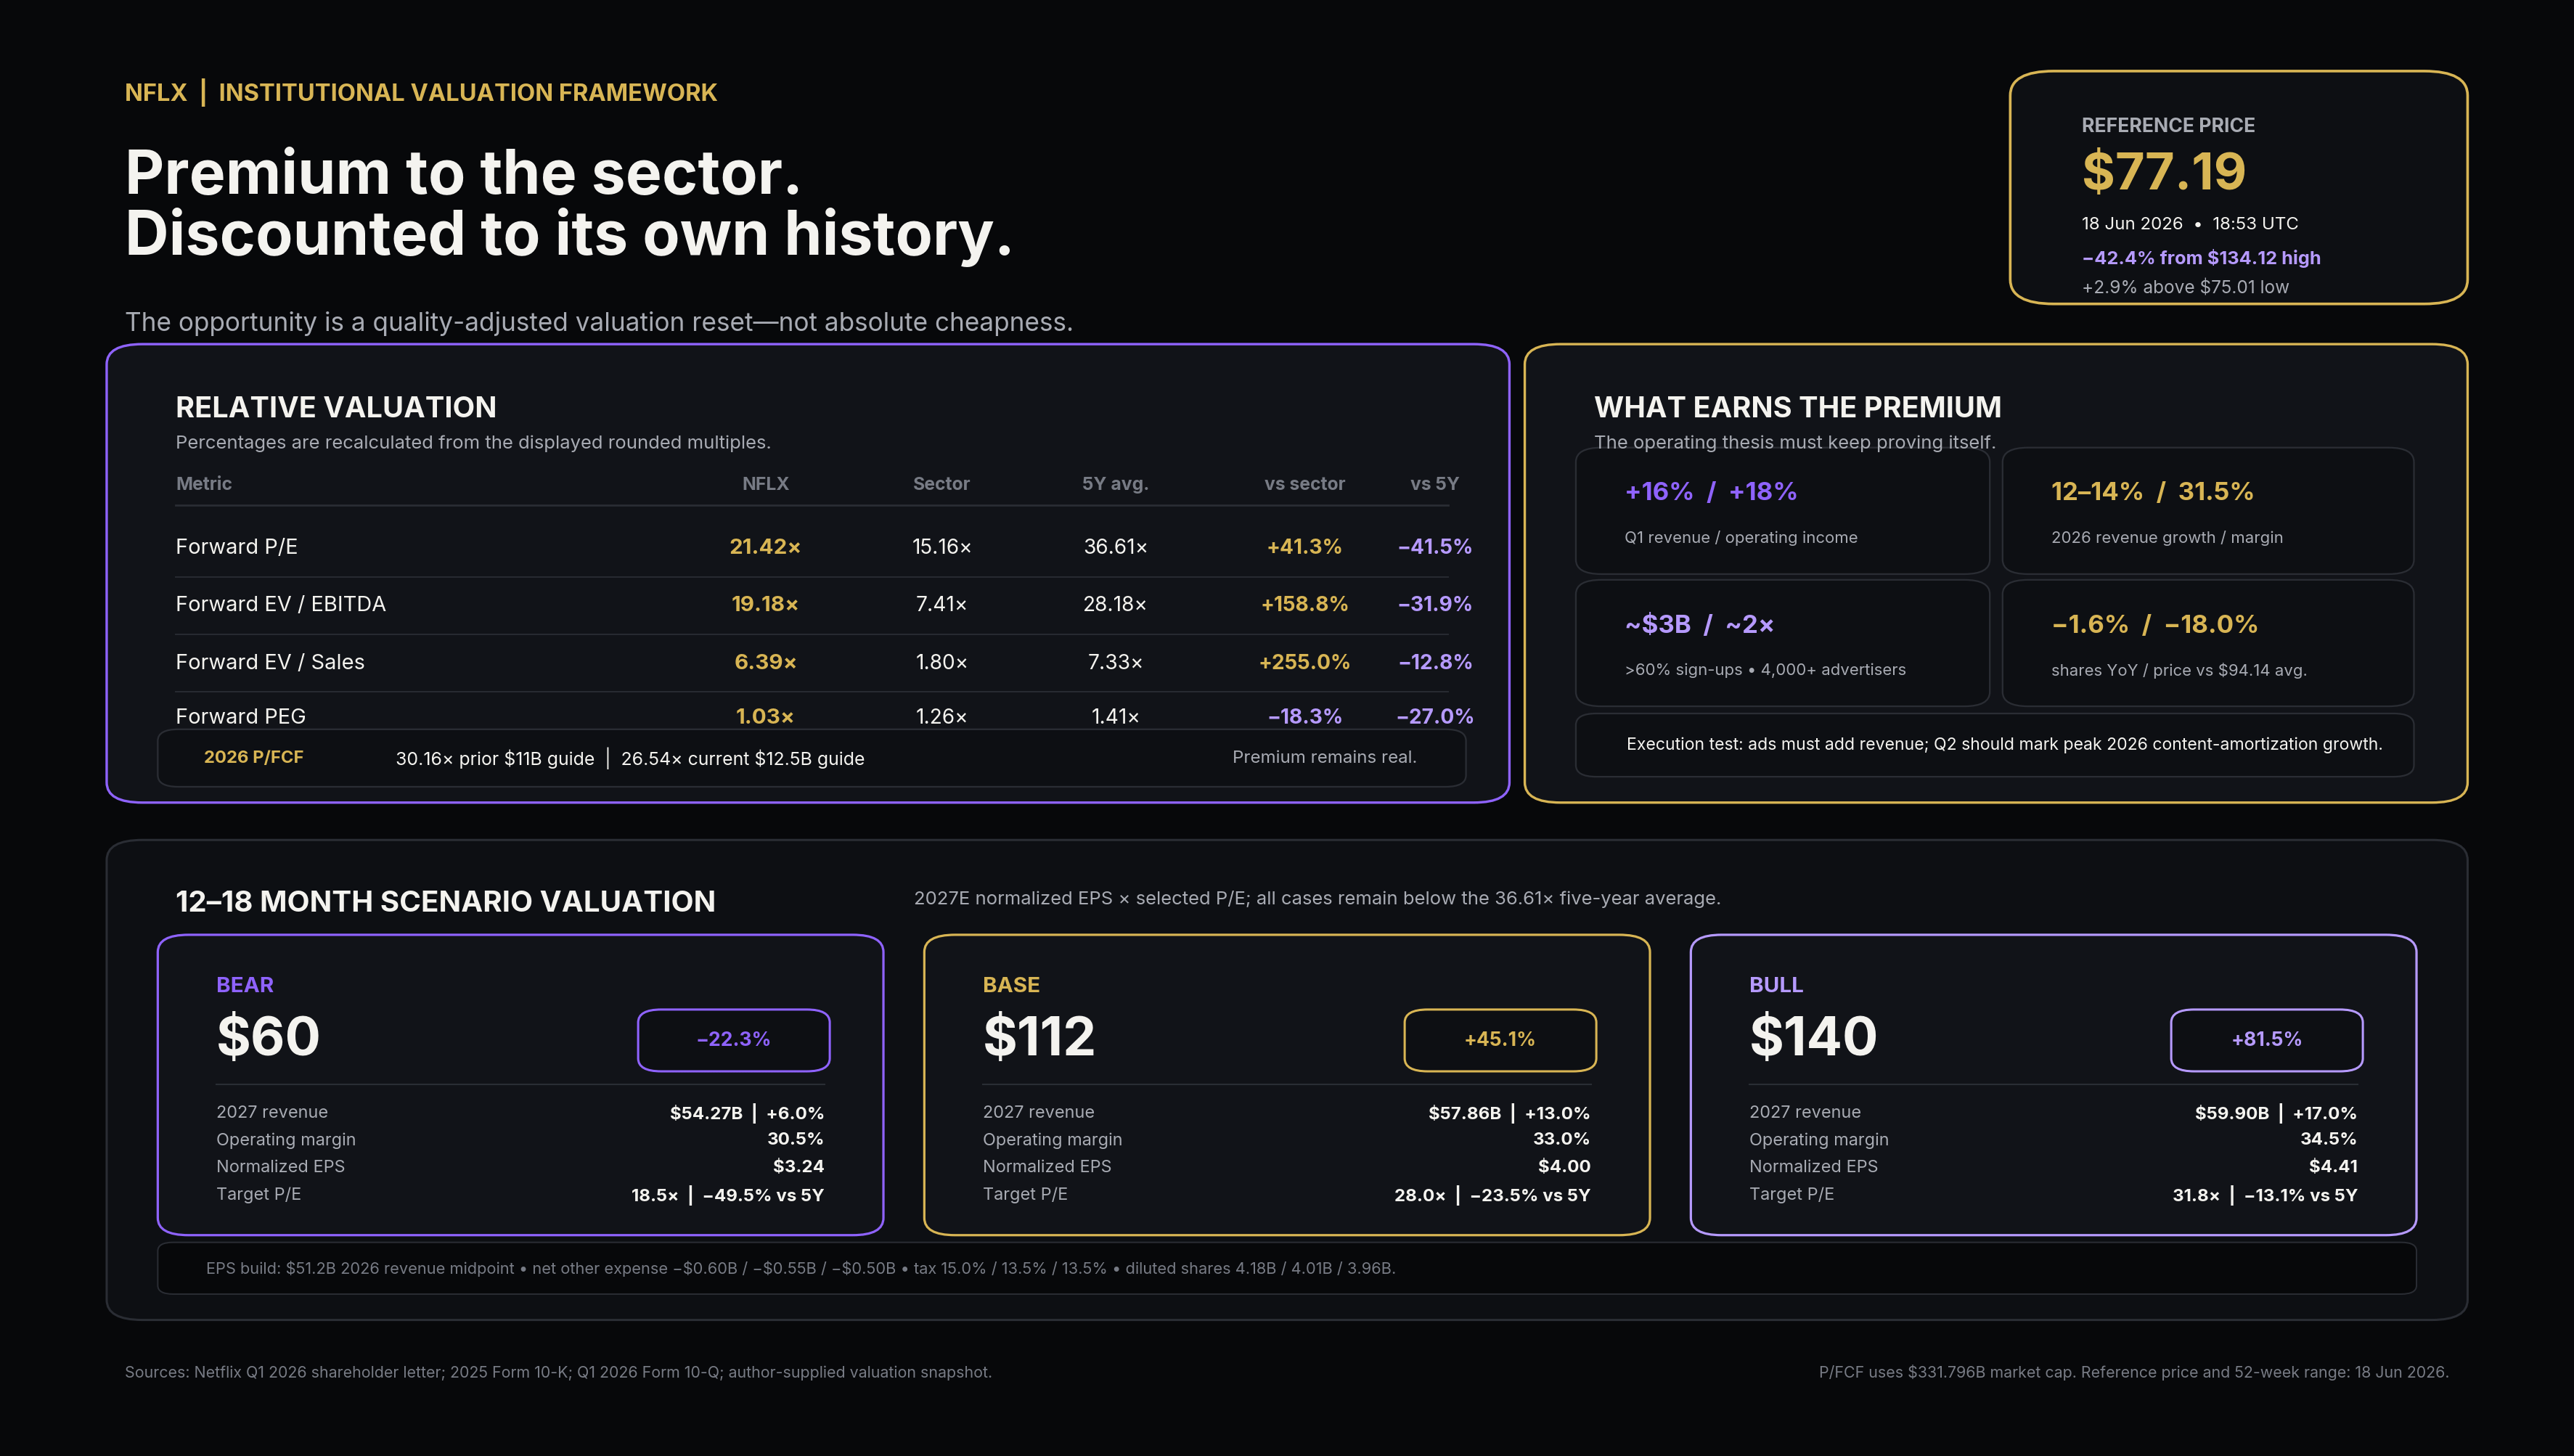The height and width of the screenshot is (1456, 2574).
Task: Click the BASE $112 price target
Action: click(x=1038, y=1036)
